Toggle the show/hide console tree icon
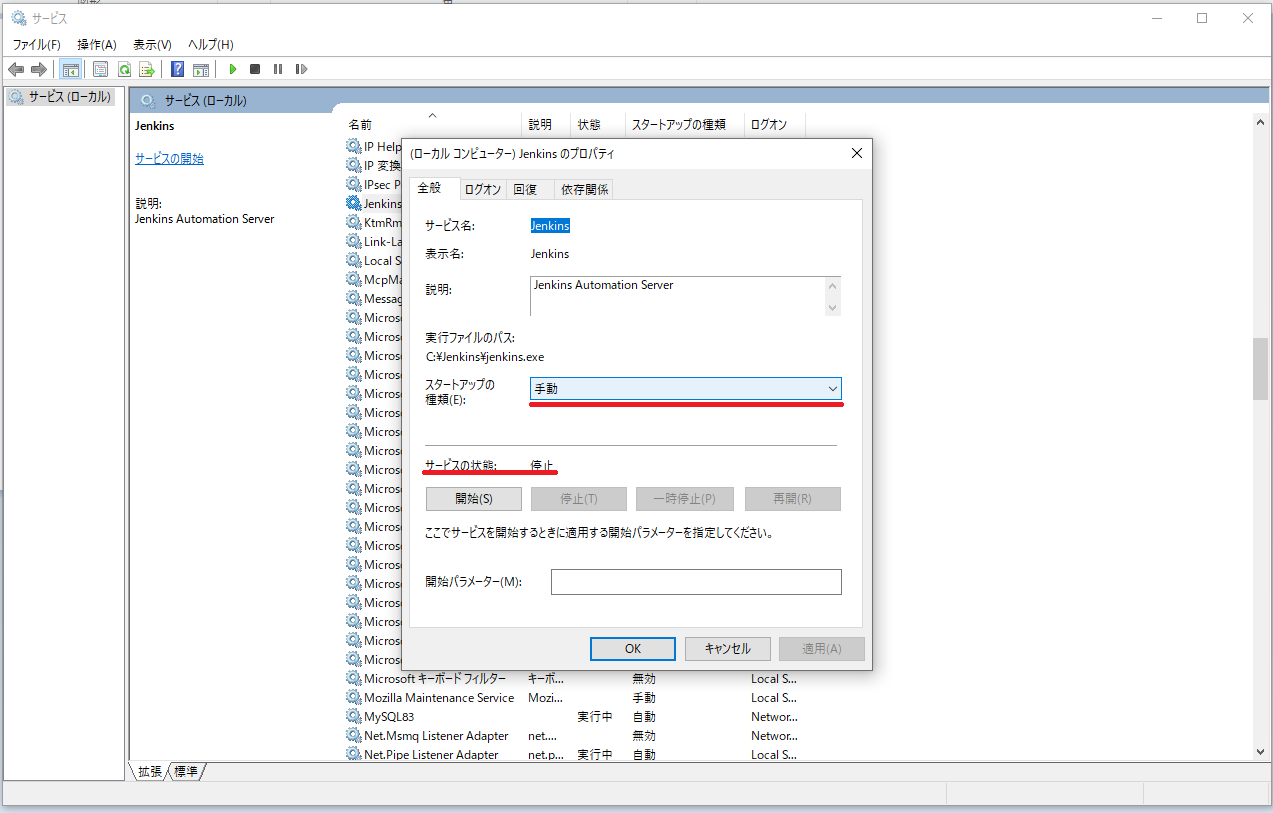This screenshot has width=1273, height=813. coord(70,69)
